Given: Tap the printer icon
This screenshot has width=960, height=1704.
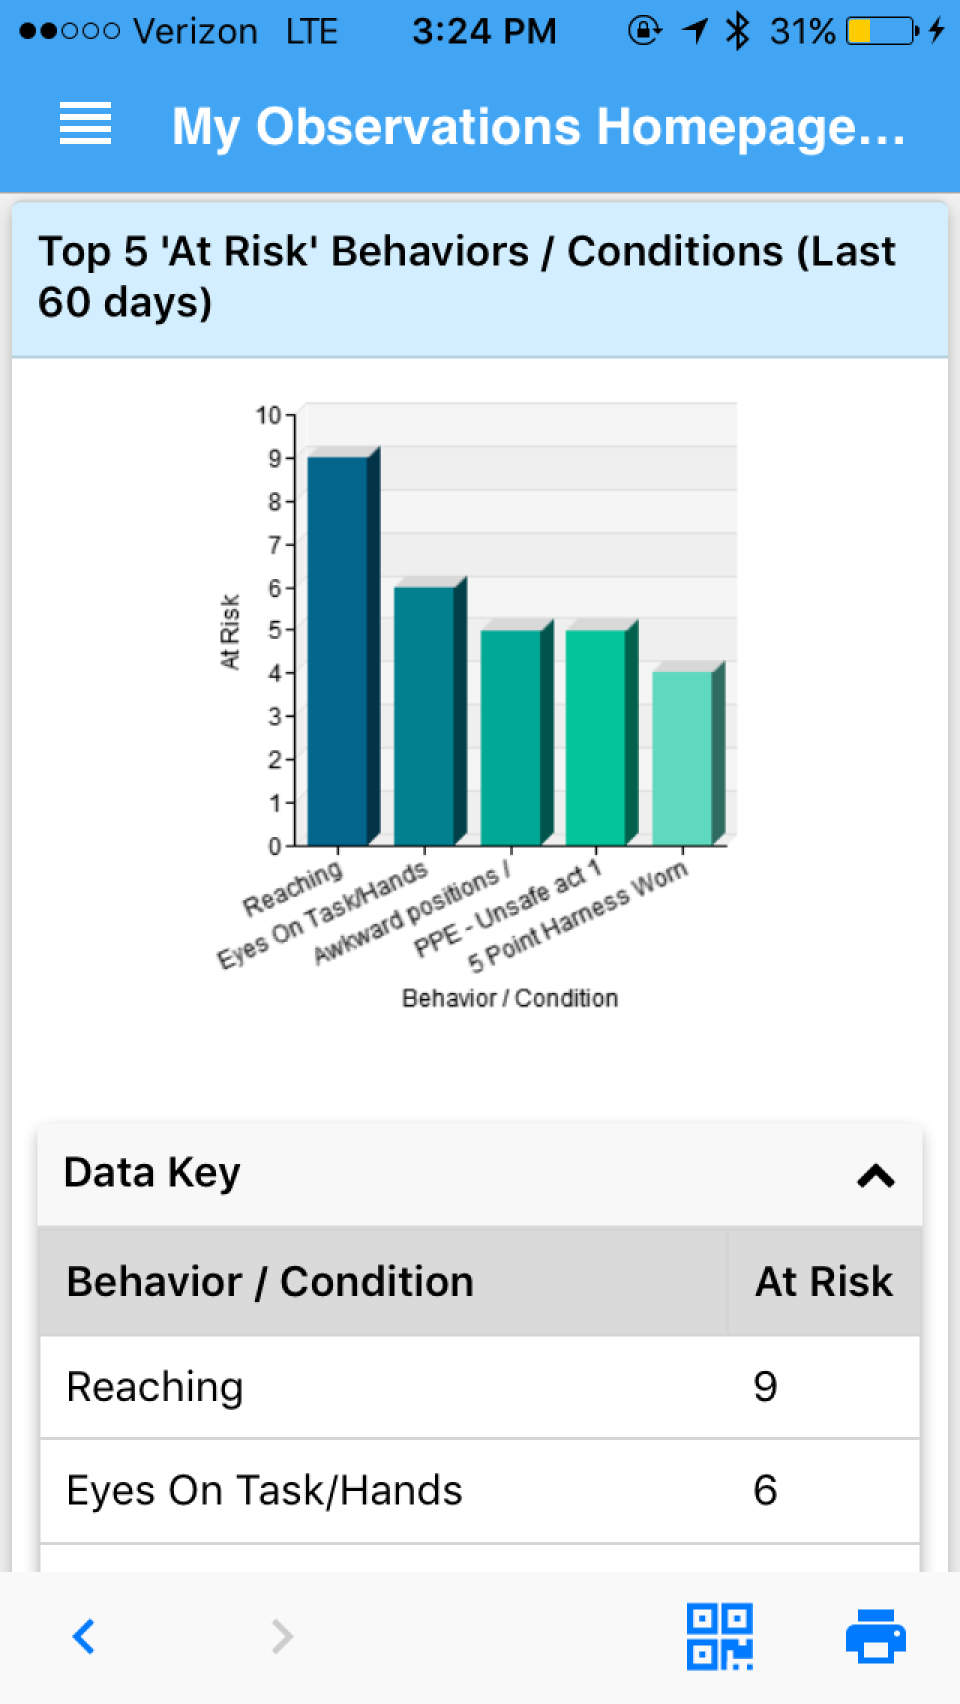Looking at the screenshot, I should click(x=876, y=1637).
